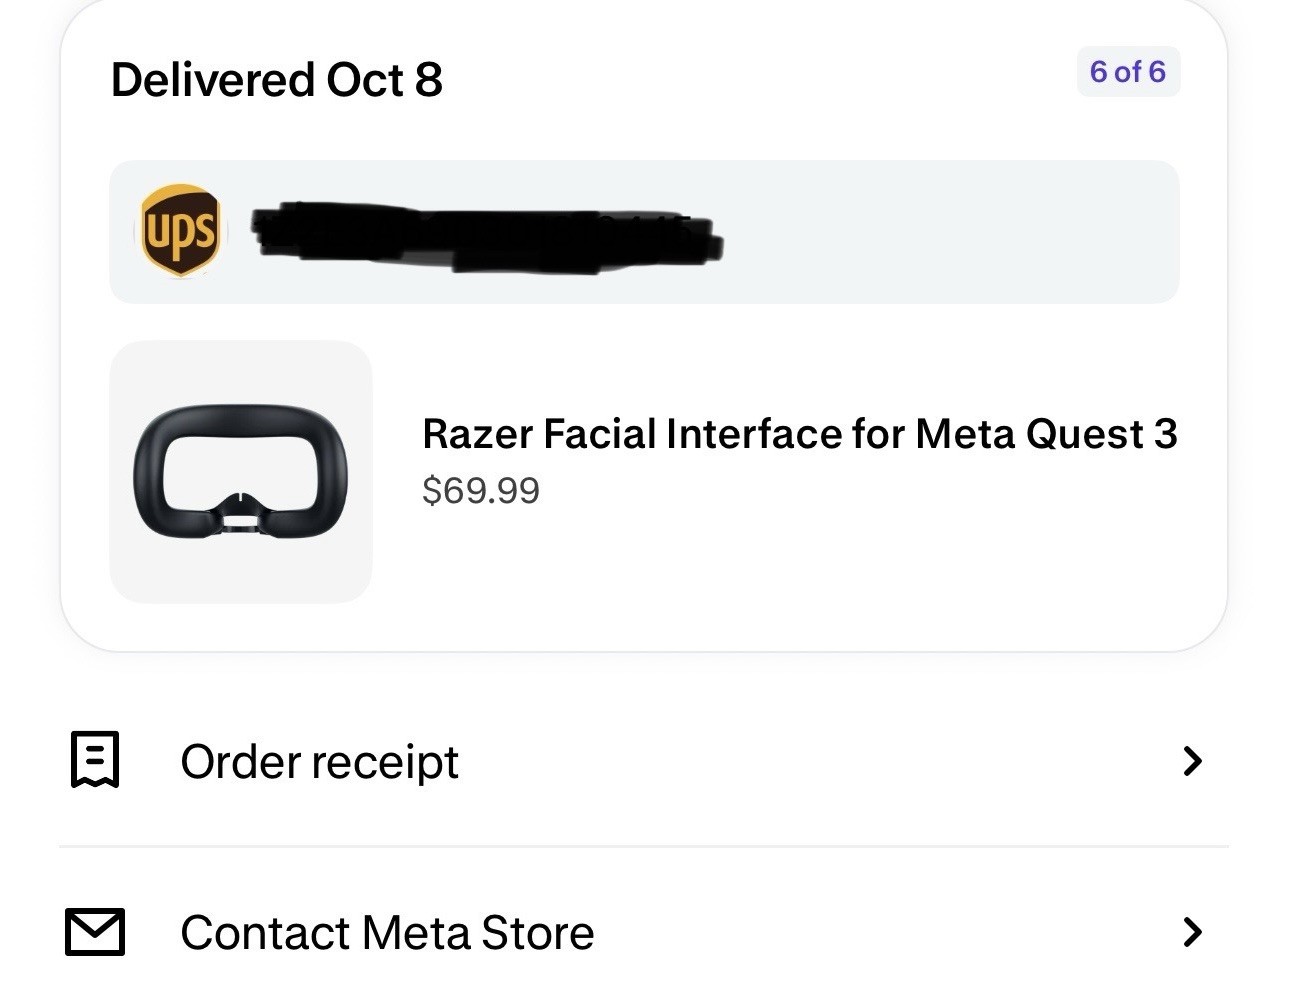This screenshot has width=1289, height=993.
Task: Click the receipt icon beside Order receipt
Action: pyautogui.click(x=95, y=761)
